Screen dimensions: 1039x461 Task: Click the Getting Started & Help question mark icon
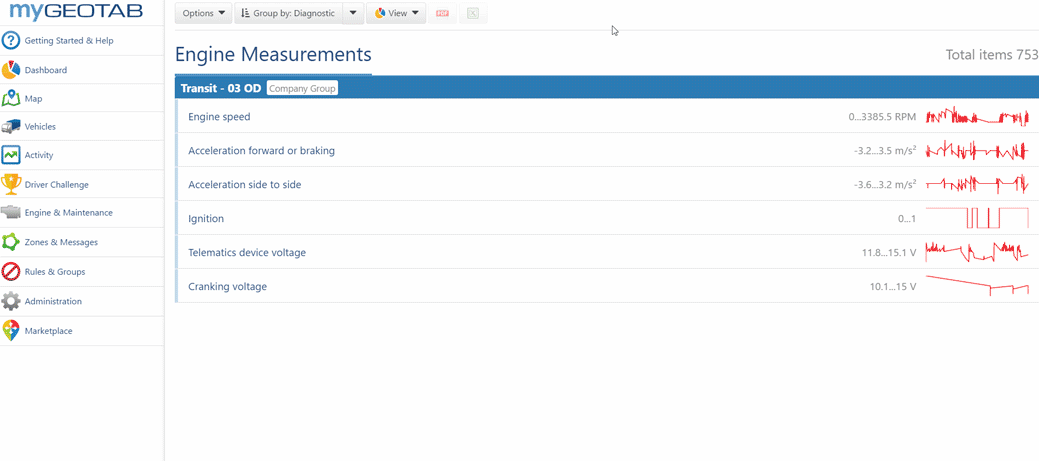[x=11, y=41]
